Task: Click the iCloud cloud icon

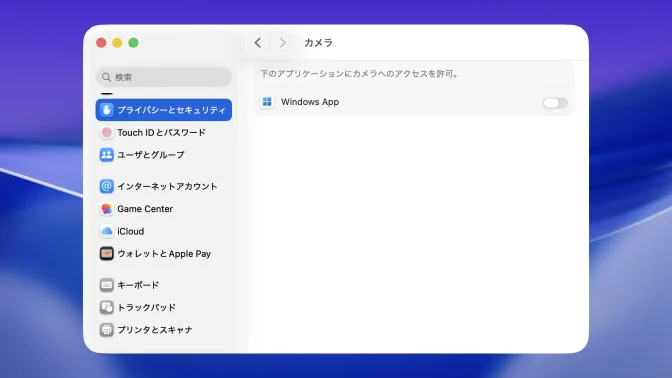Action: click(107, 231)
